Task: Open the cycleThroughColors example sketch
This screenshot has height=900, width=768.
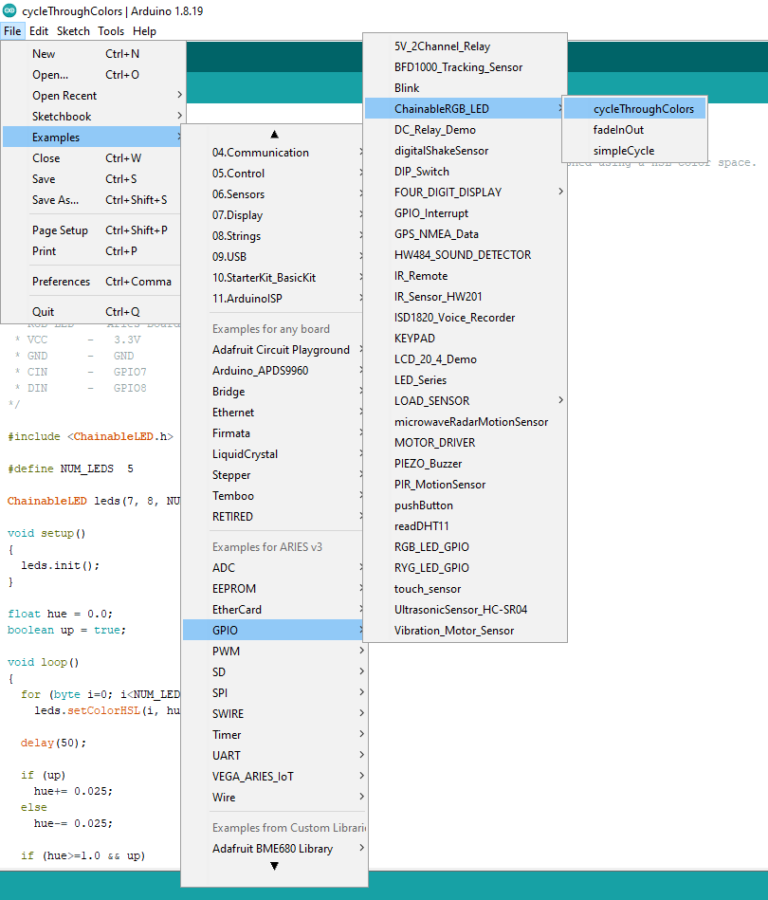Action: (643, 109)
